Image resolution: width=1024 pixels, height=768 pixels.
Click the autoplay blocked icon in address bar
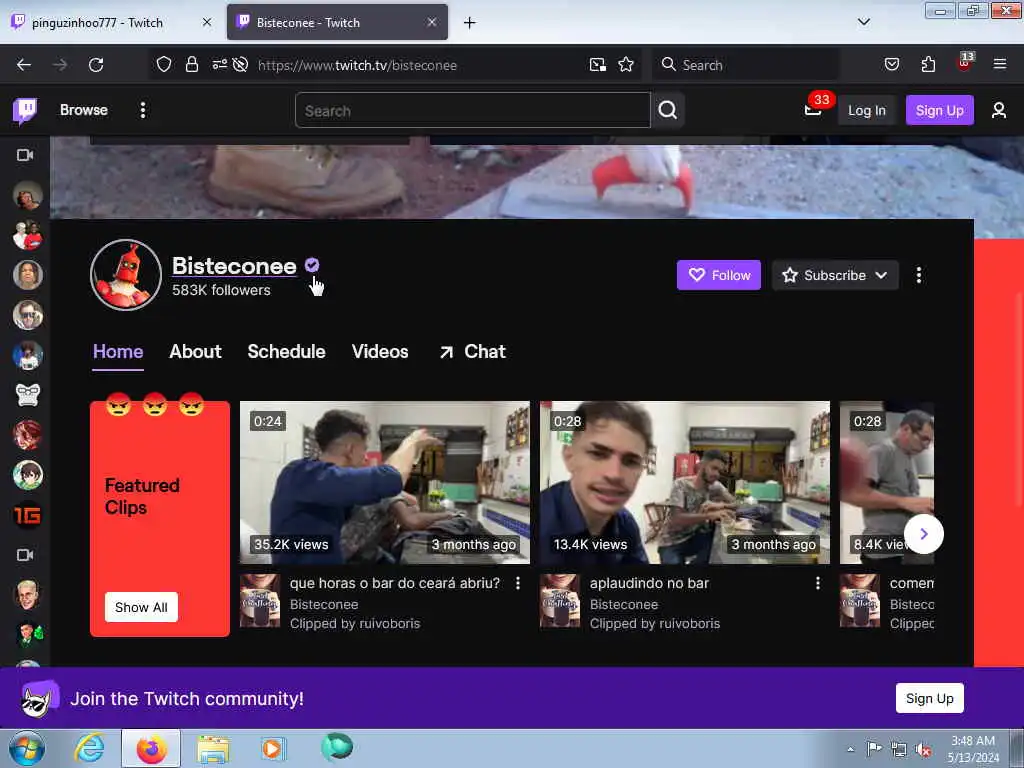(x=240, y=65)
